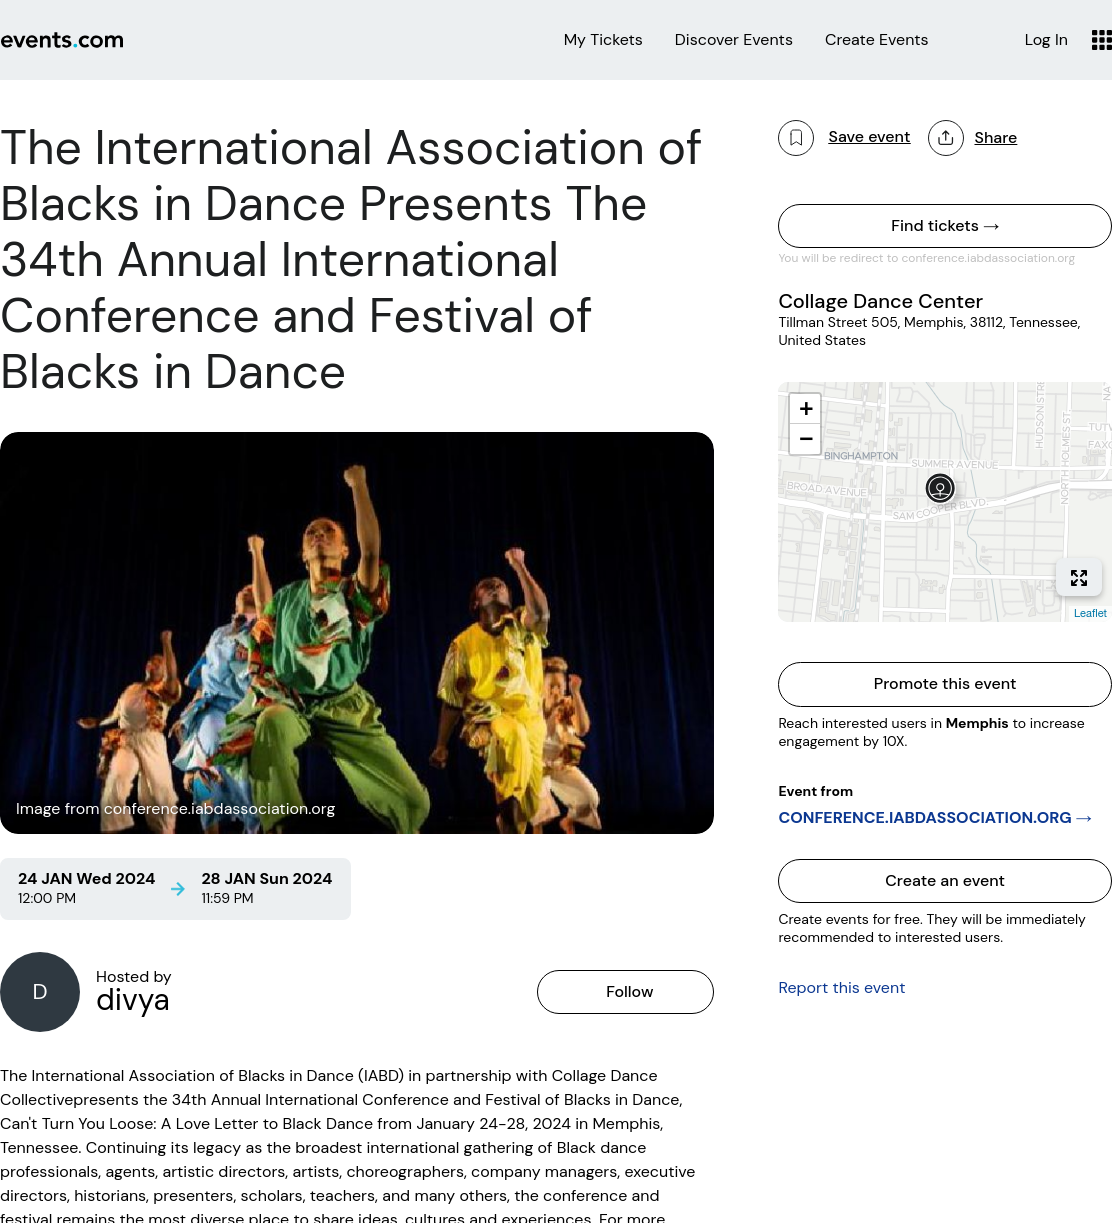Open the Leaflet attribution link
This screenshot has width=1112, height=1223.
tap(1090, 613)
